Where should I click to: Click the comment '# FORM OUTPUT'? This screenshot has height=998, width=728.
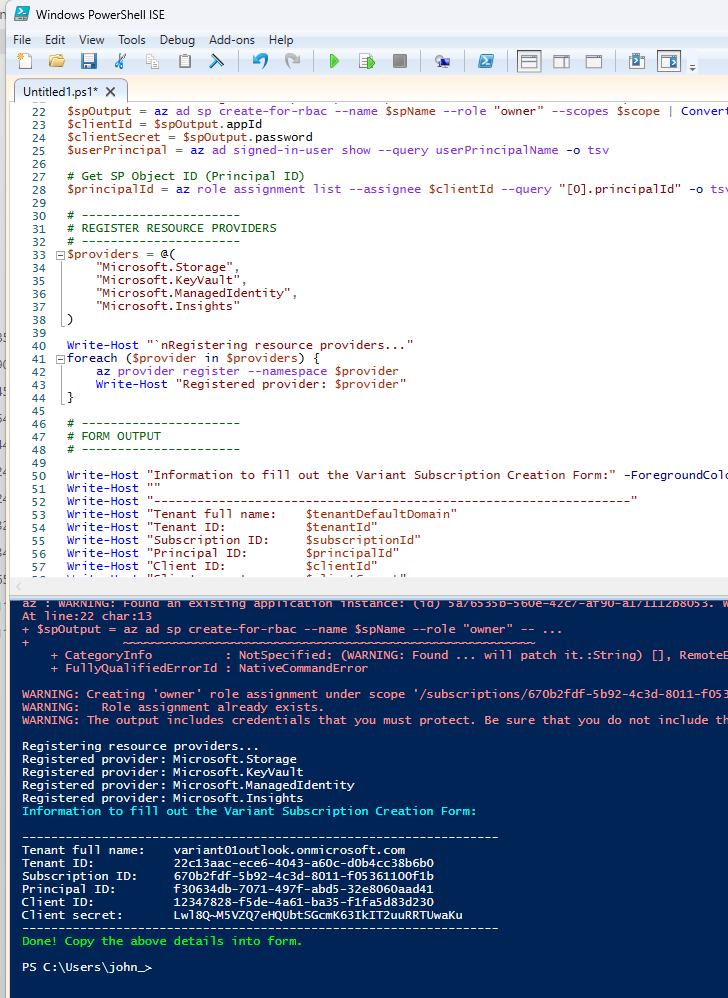[x=114, y=436]
